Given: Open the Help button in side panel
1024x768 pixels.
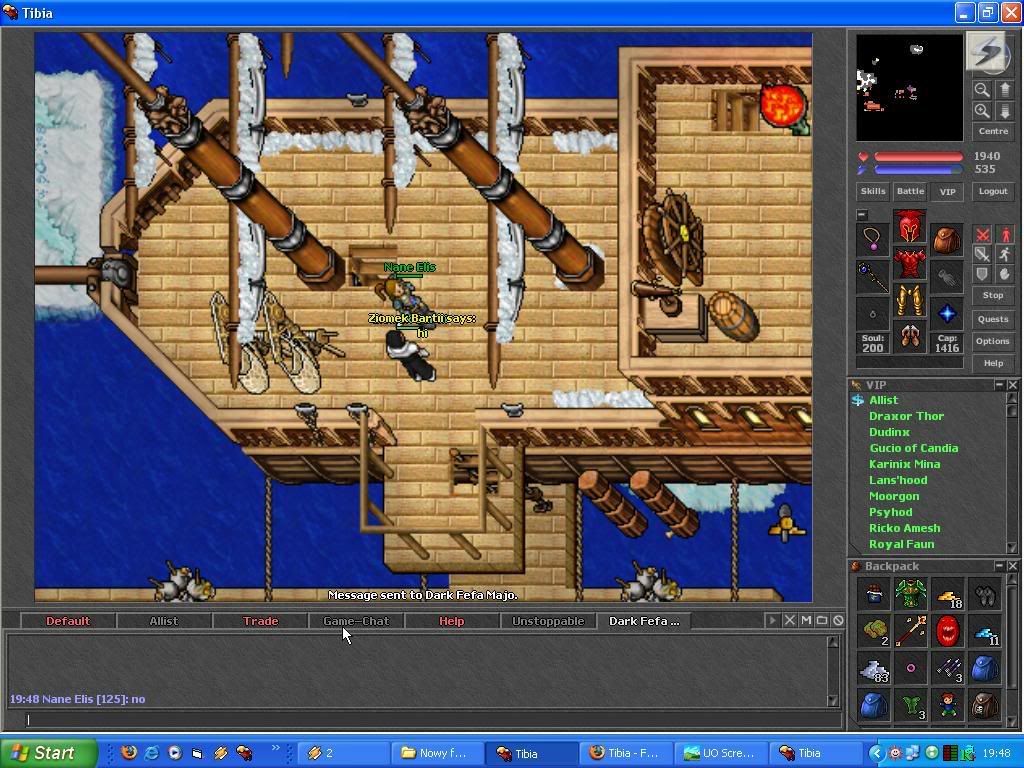Looking at the screenshot, I should tap(993, 364).
